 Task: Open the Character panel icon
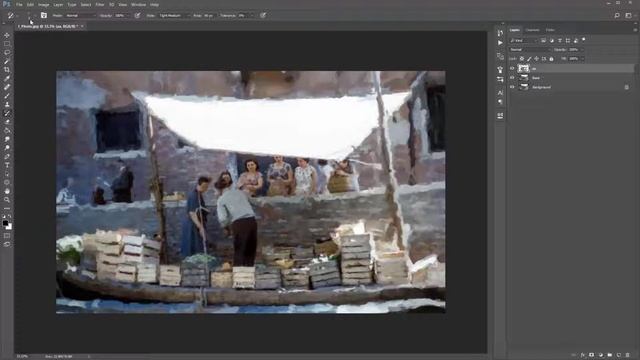click(500, 93)
